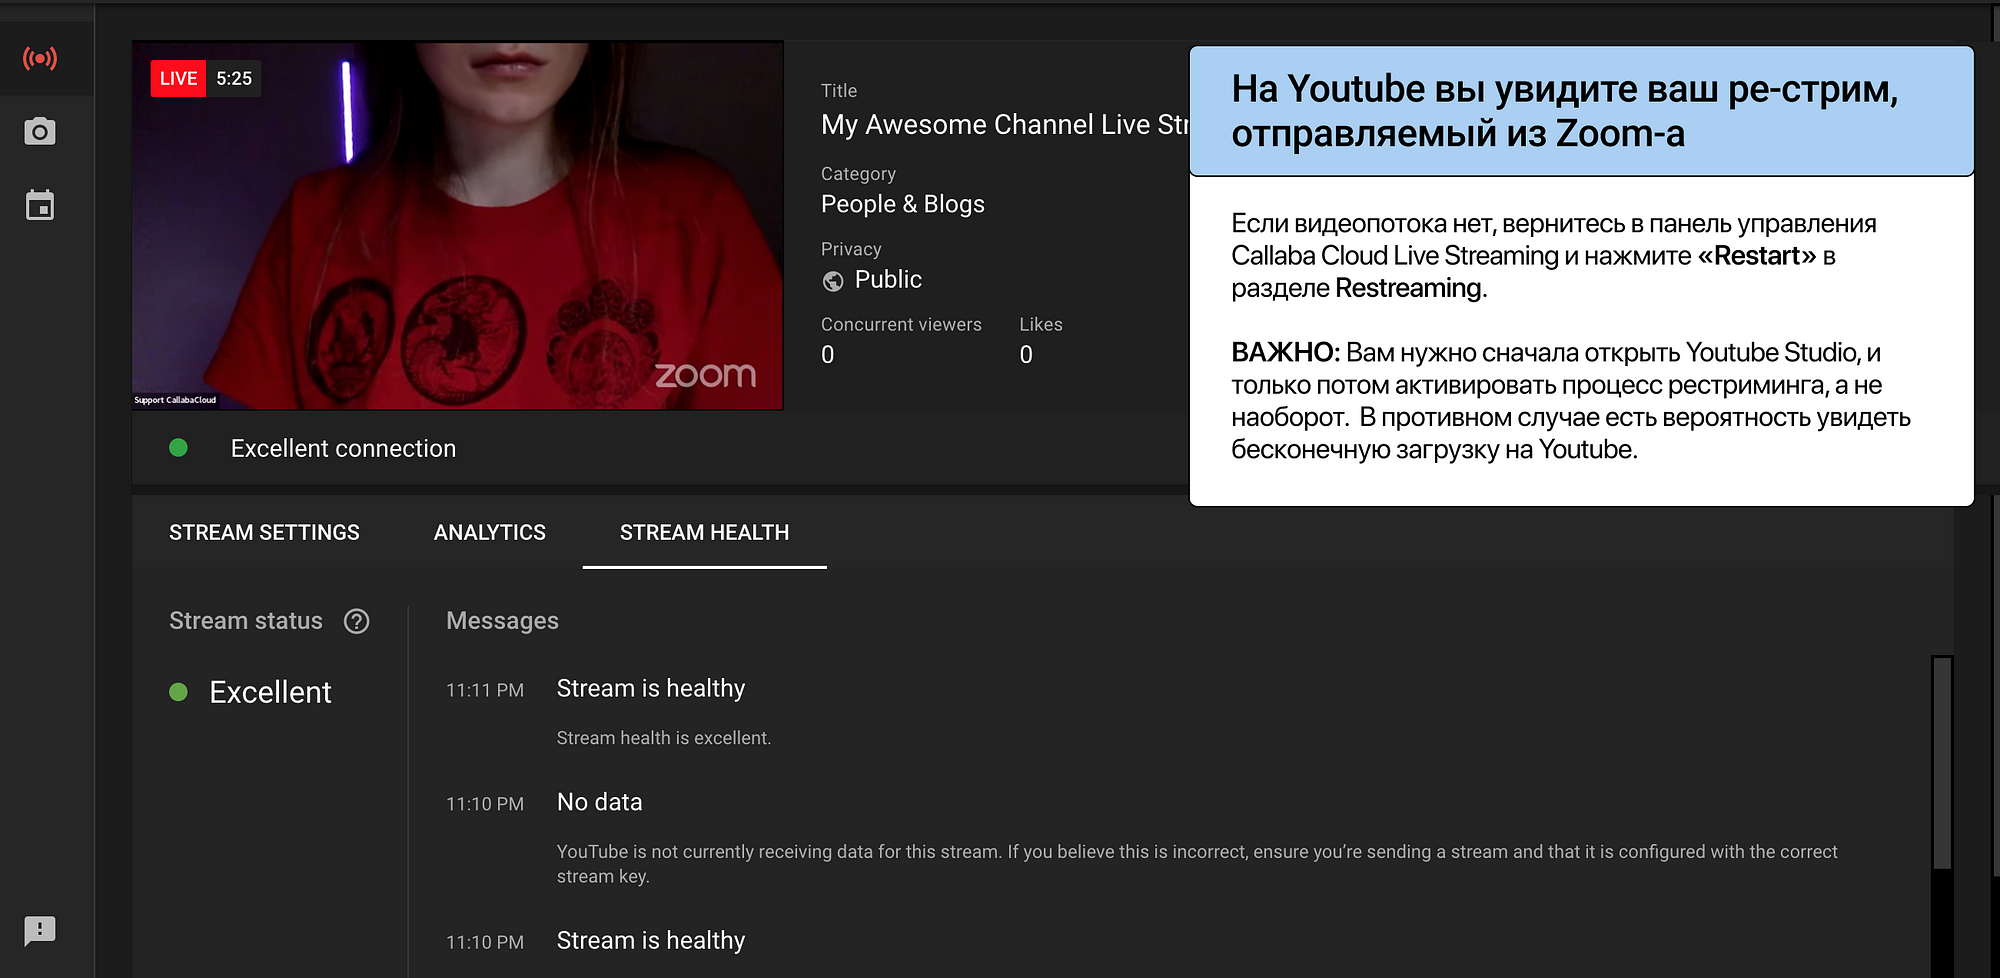Open the Stream live broadcast icon
2000x978 pixels.
(40, 58)
